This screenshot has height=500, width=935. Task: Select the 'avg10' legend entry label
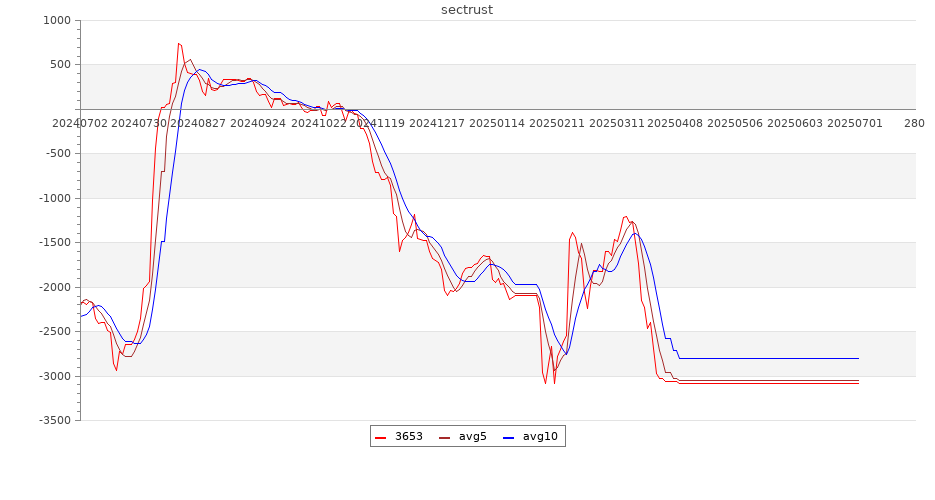[540, 437]
